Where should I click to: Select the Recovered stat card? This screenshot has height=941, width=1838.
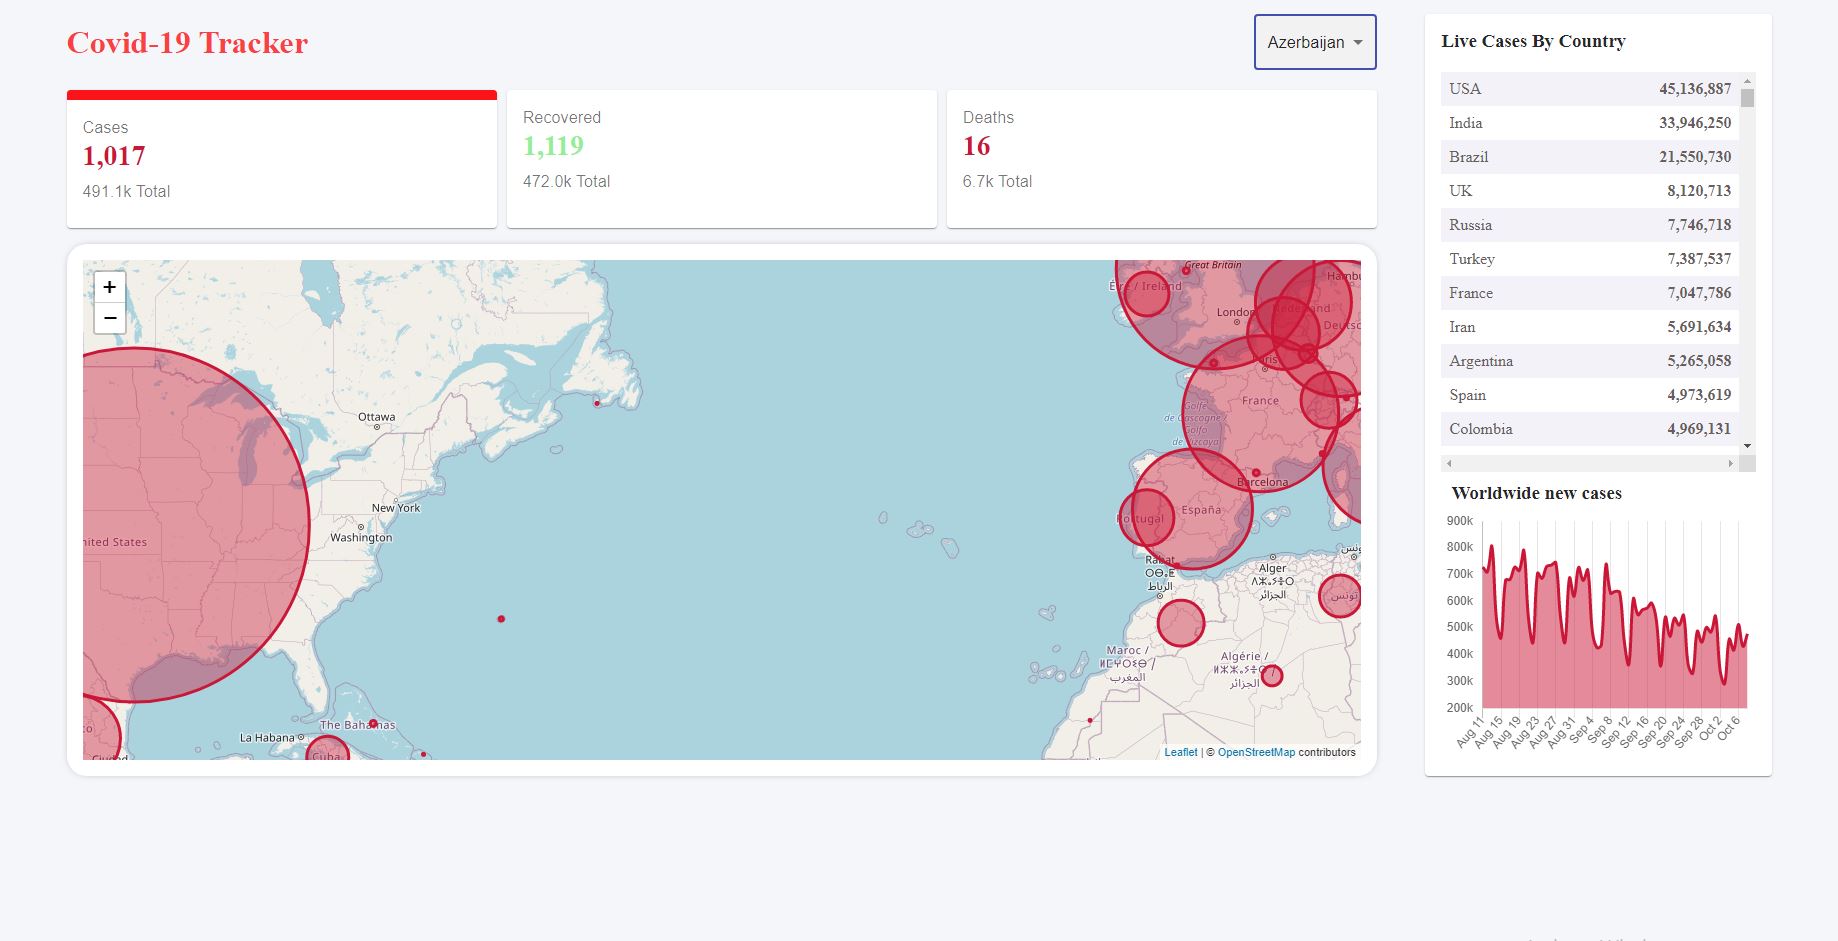721,160
